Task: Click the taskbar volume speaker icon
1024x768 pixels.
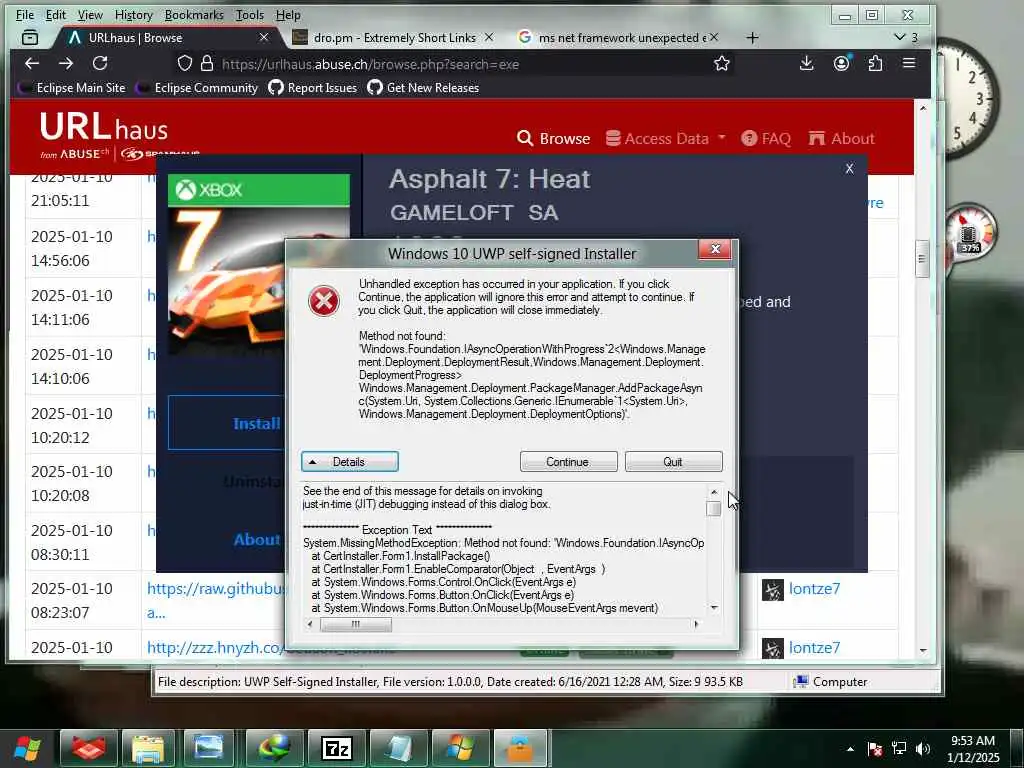Action: [923, 748]
